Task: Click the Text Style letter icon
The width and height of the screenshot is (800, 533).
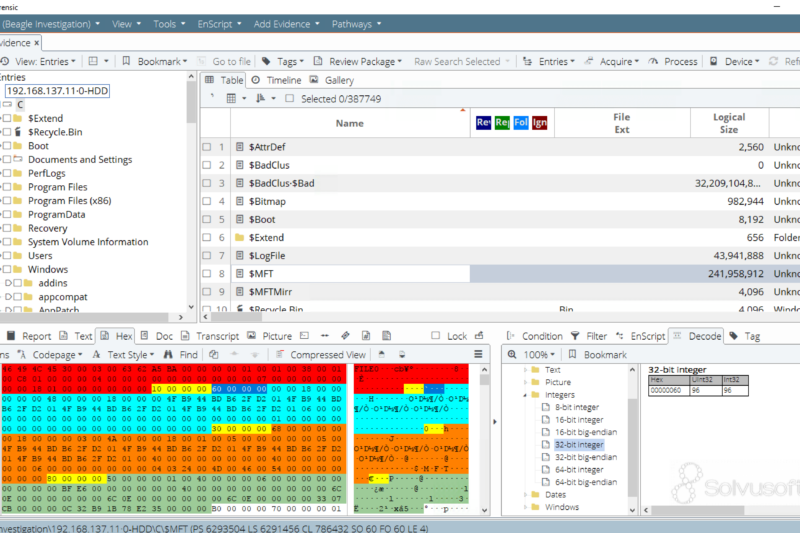Action: pos(96,354)
